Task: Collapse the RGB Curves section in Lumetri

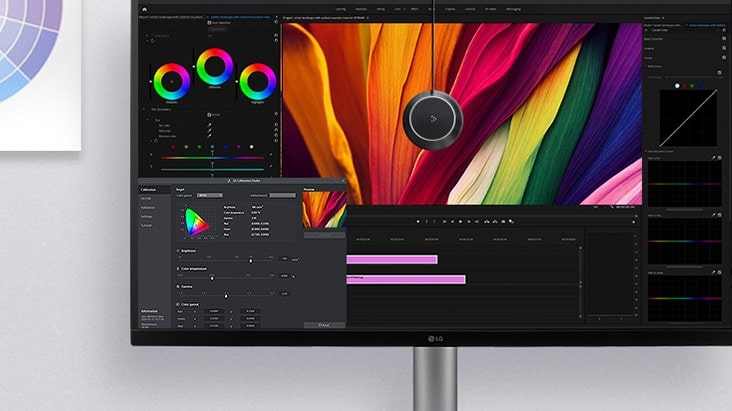Action: 647,66
